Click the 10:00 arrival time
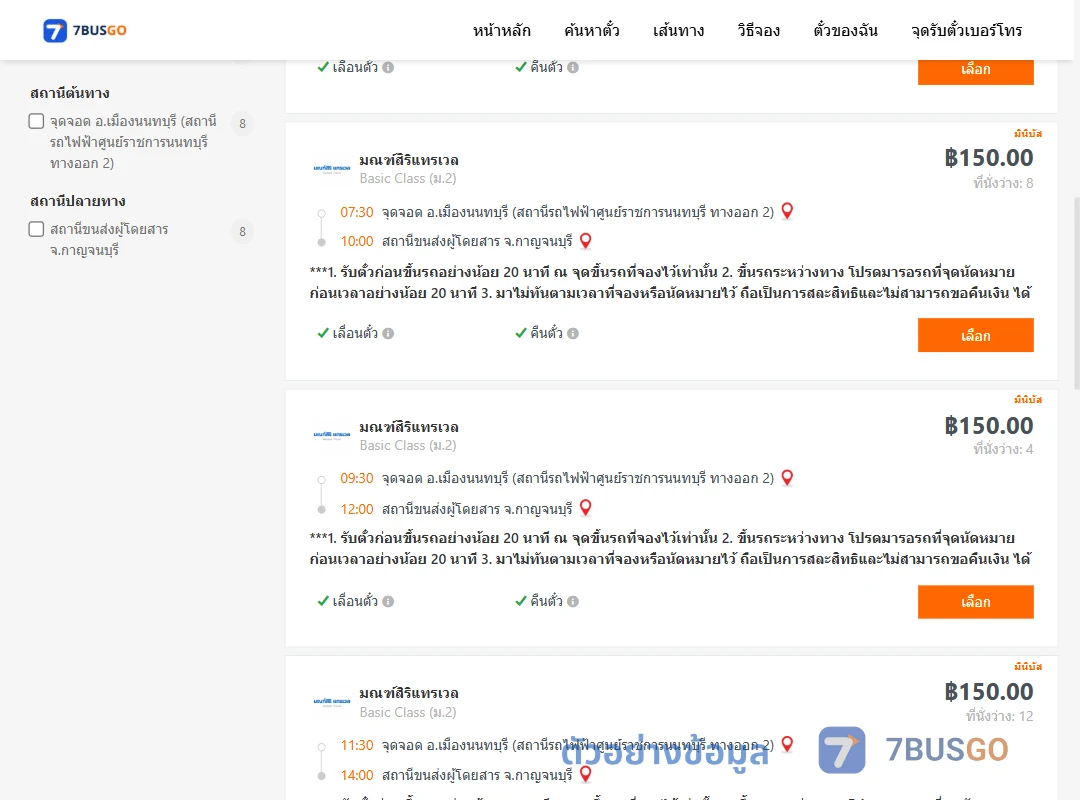This screenshot has width=1080, height=800. click(357, 241)
